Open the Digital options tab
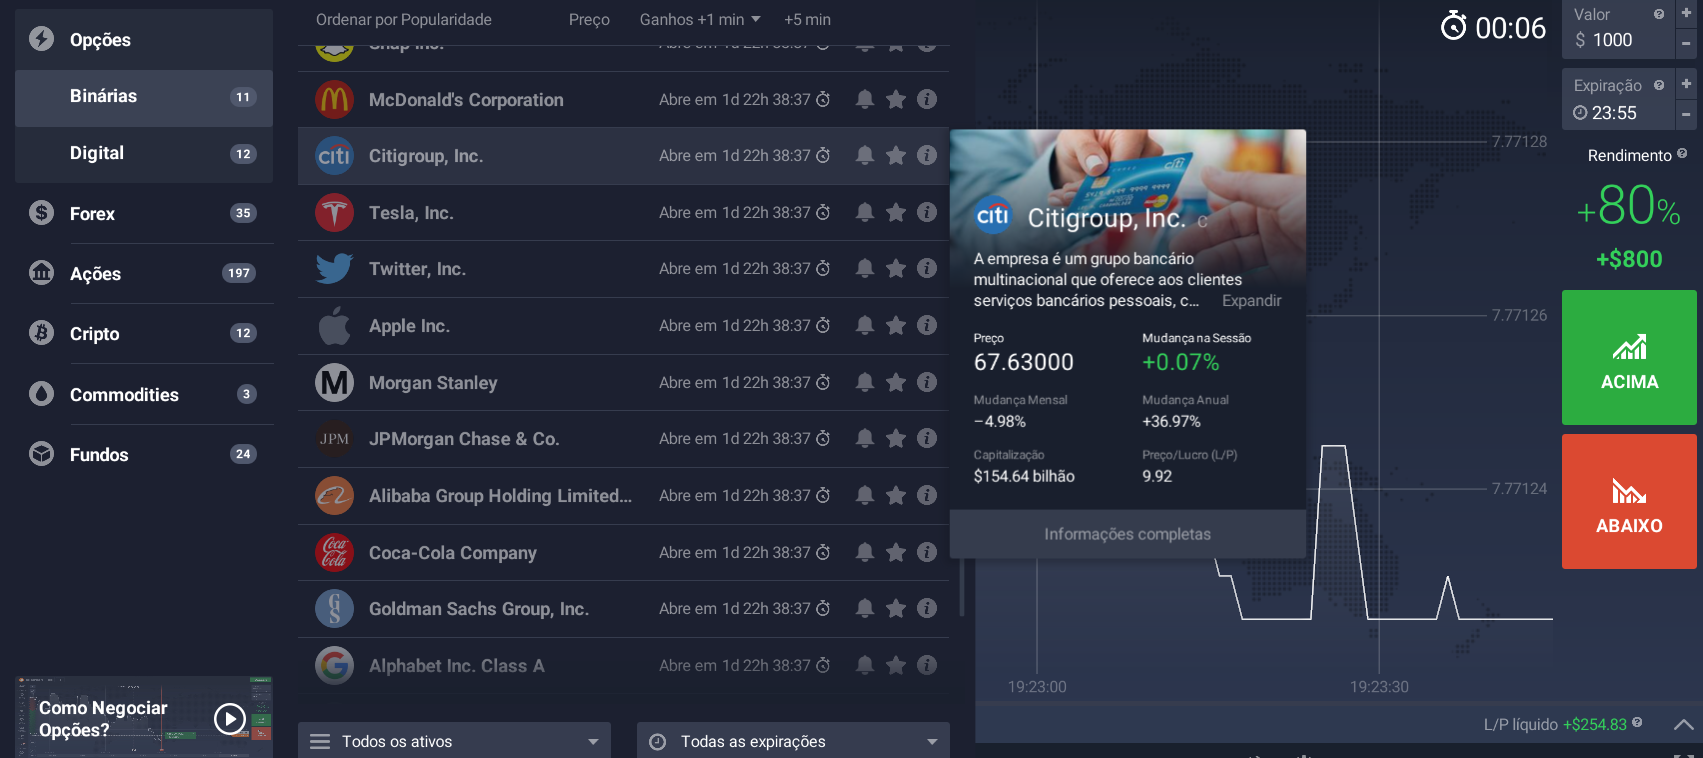Screen dimensions: 1703x758 (x=144, y=154)
